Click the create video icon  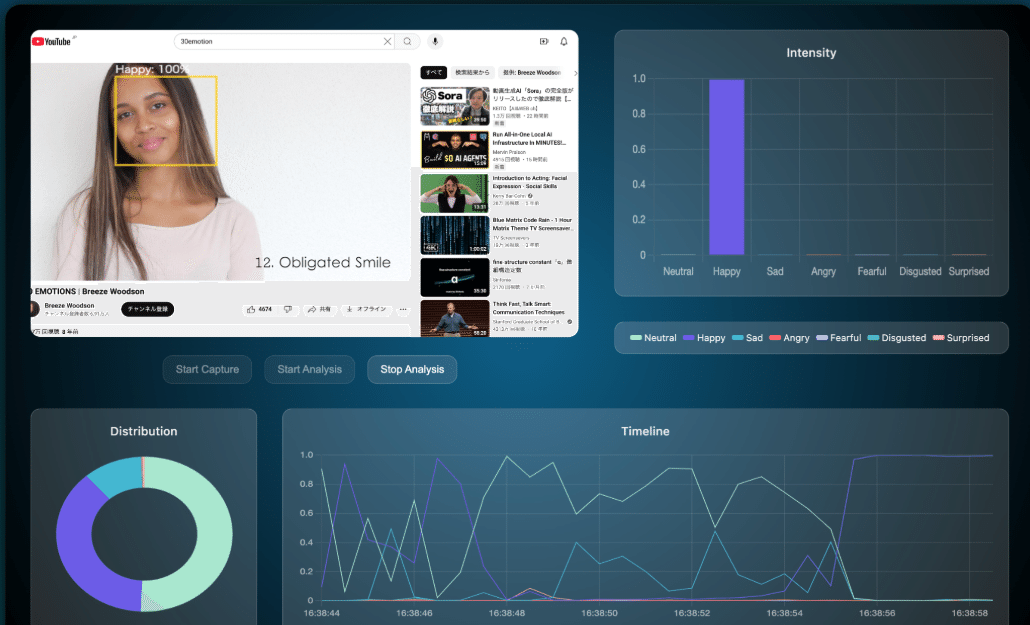coord(544,41)
